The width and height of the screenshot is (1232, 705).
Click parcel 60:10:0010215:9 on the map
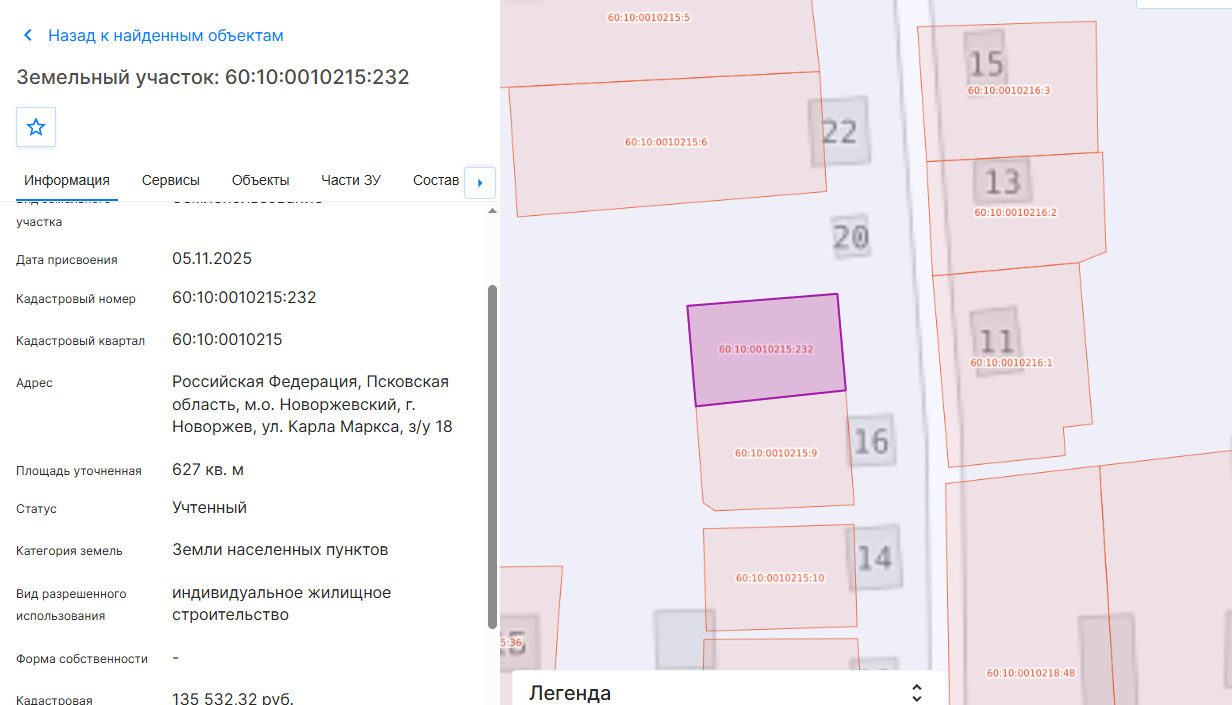coord(776,451)
